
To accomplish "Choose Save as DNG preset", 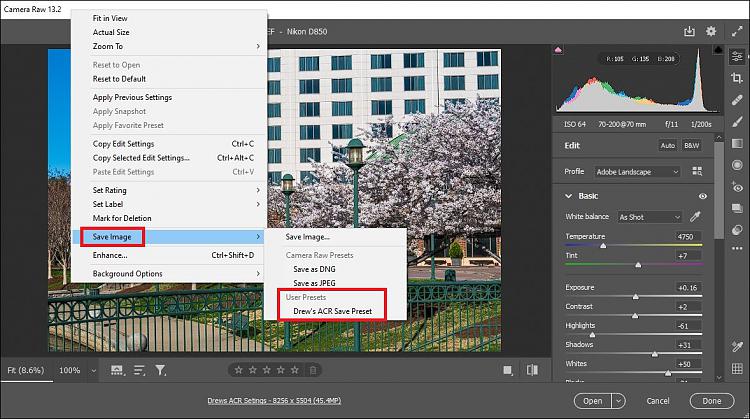I will (x=335, y=269).
